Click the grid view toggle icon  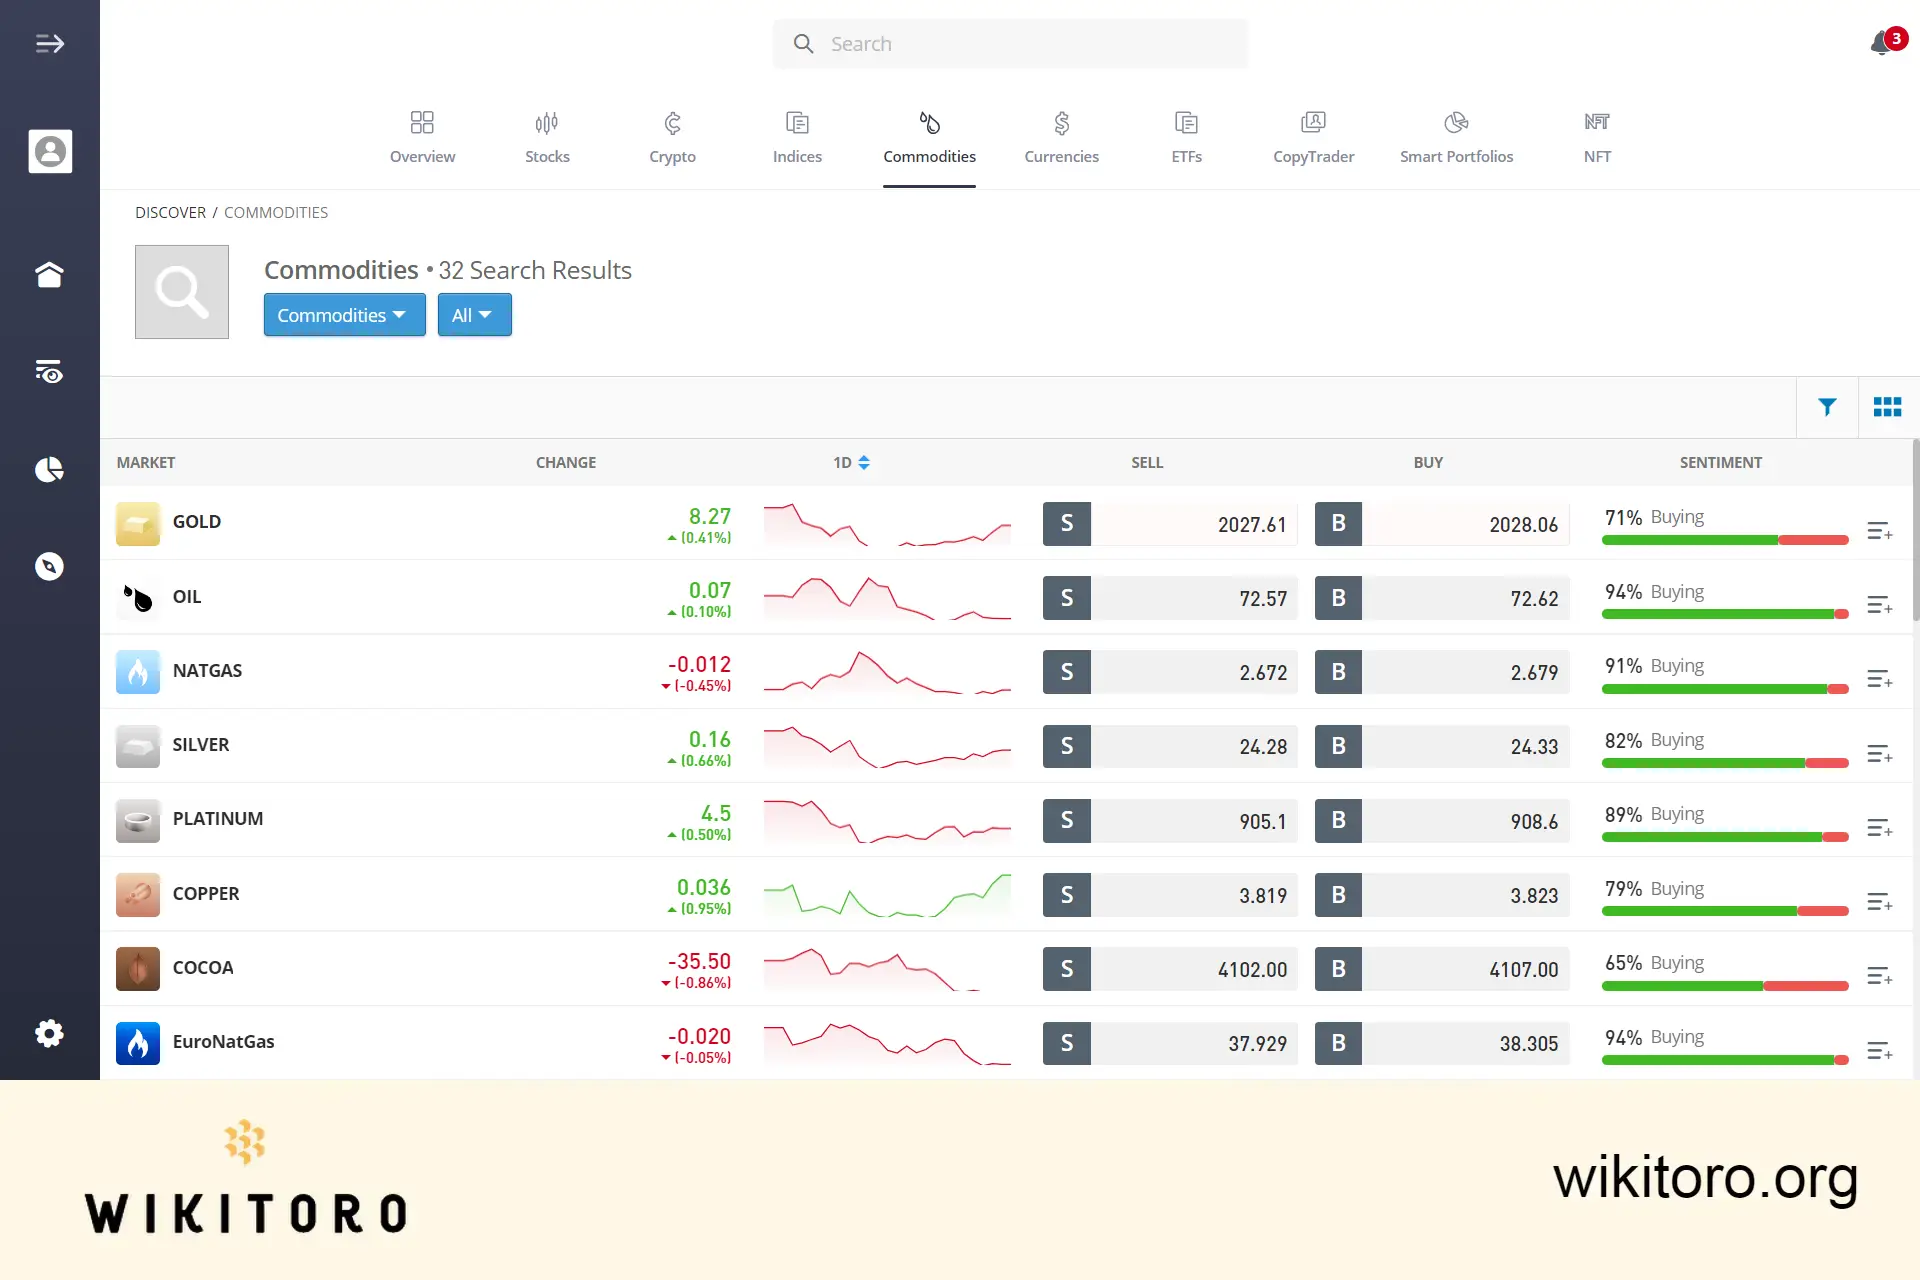click(1887, 407)
